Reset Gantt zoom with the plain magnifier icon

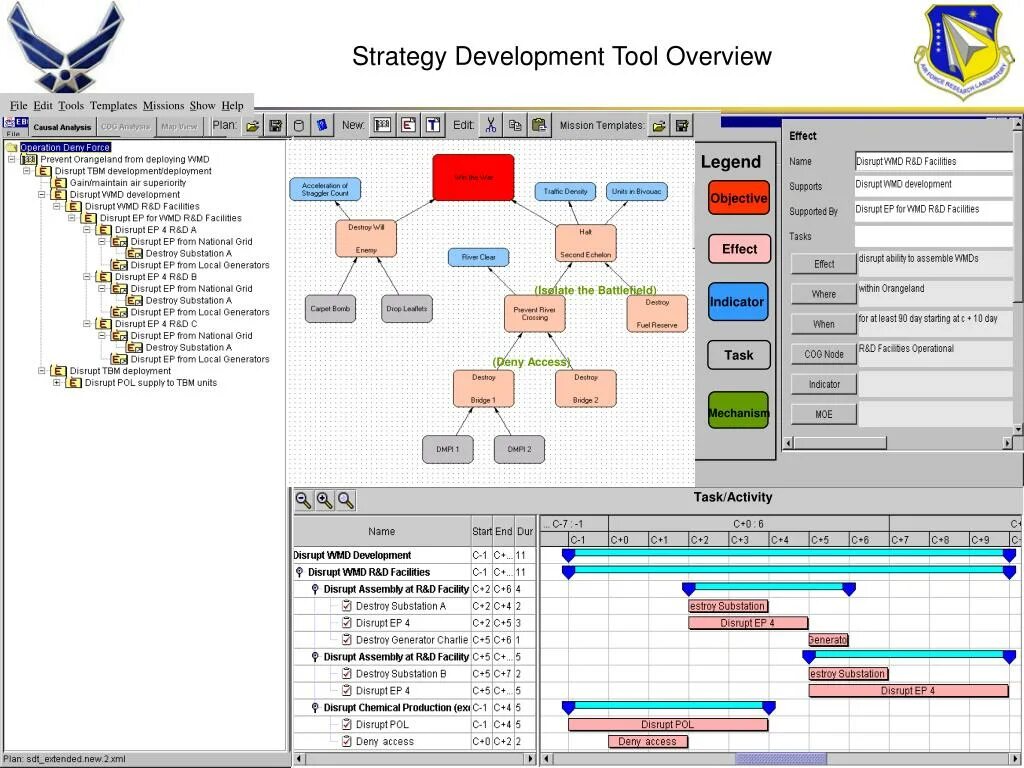click(x=346, y=501)
